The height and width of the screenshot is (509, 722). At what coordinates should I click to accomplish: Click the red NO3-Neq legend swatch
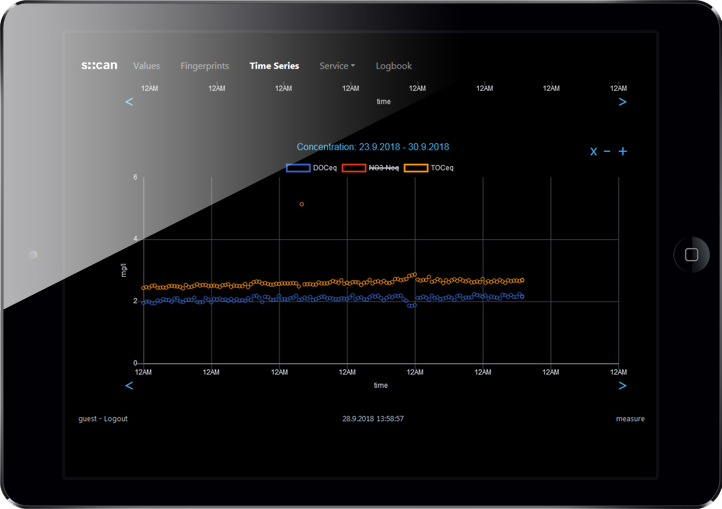point(354,168)
